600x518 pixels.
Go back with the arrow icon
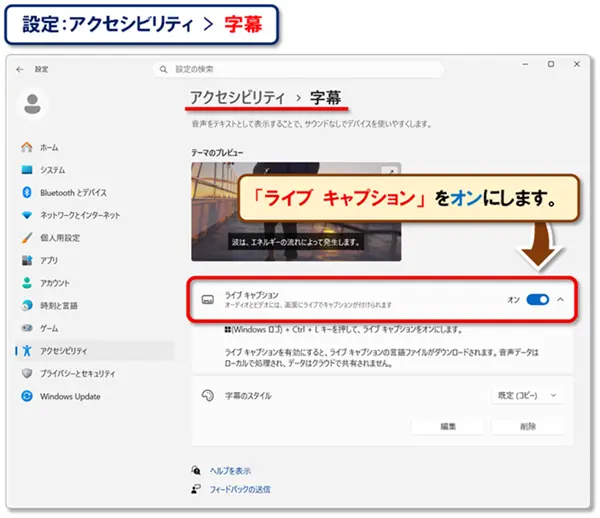[20, 69]
